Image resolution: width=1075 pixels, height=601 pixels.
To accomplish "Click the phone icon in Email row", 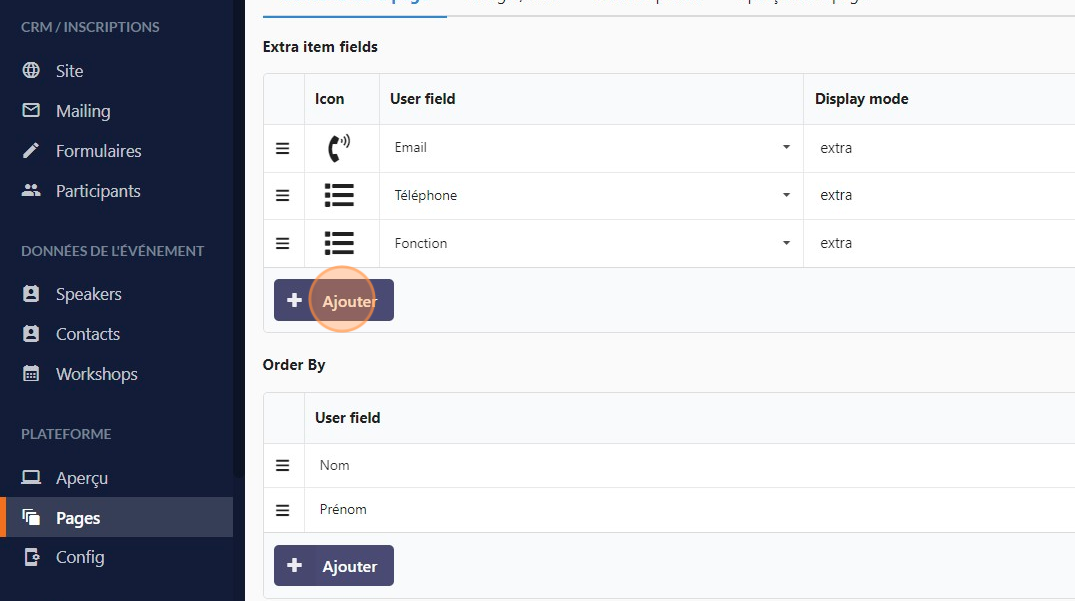I will pos(340,148).
